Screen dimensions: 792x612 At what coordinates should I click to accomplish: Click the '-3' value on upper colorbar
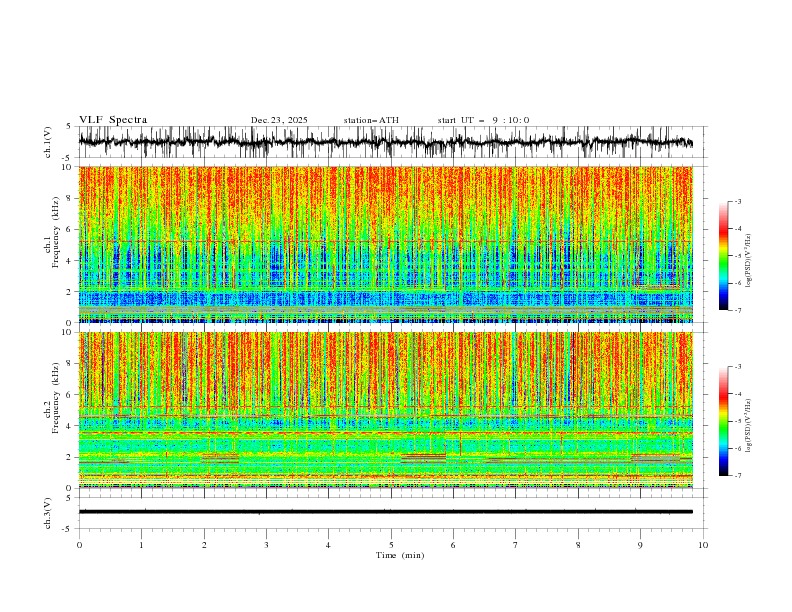coord(738,201)
